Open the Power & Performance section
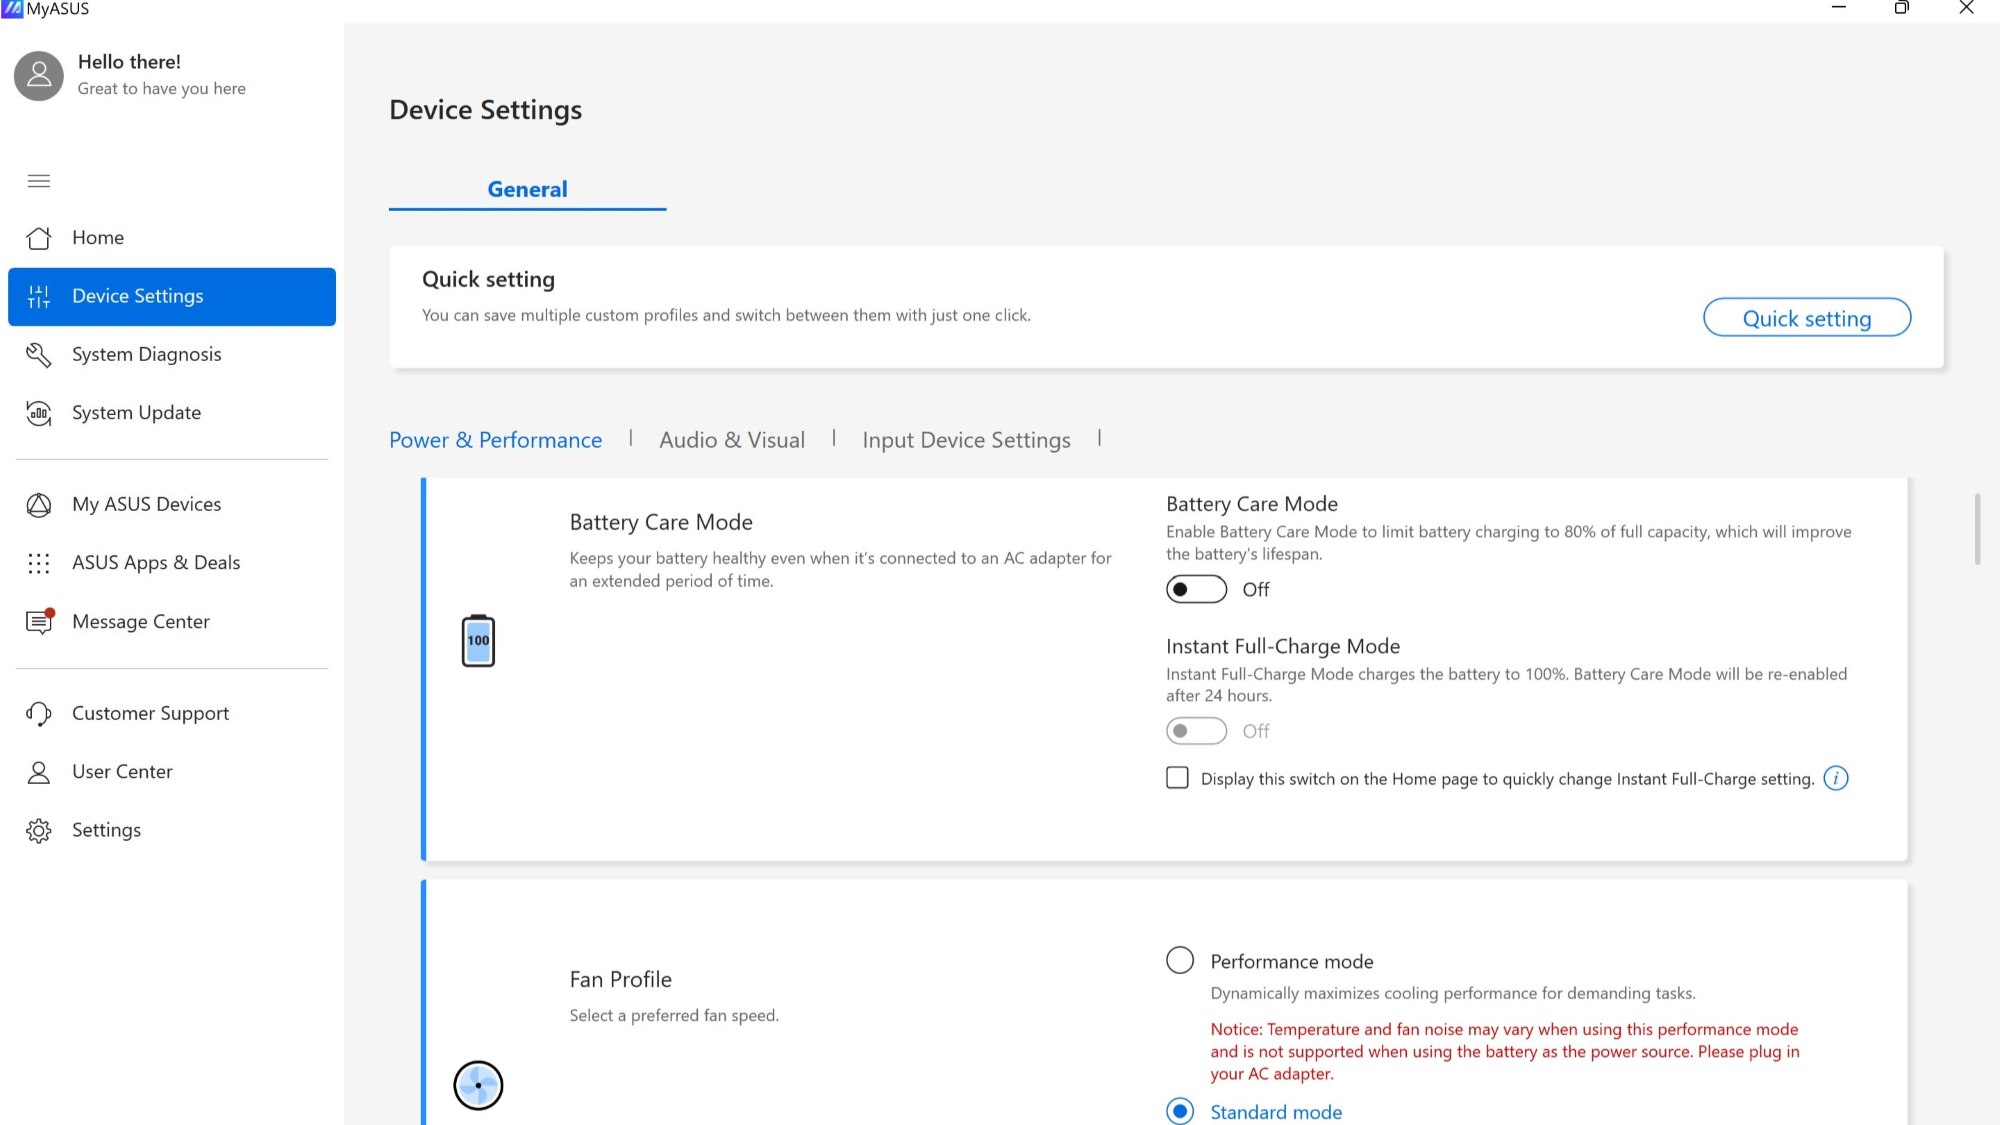Screen dimensions: 2000x1125 point(495,440)
